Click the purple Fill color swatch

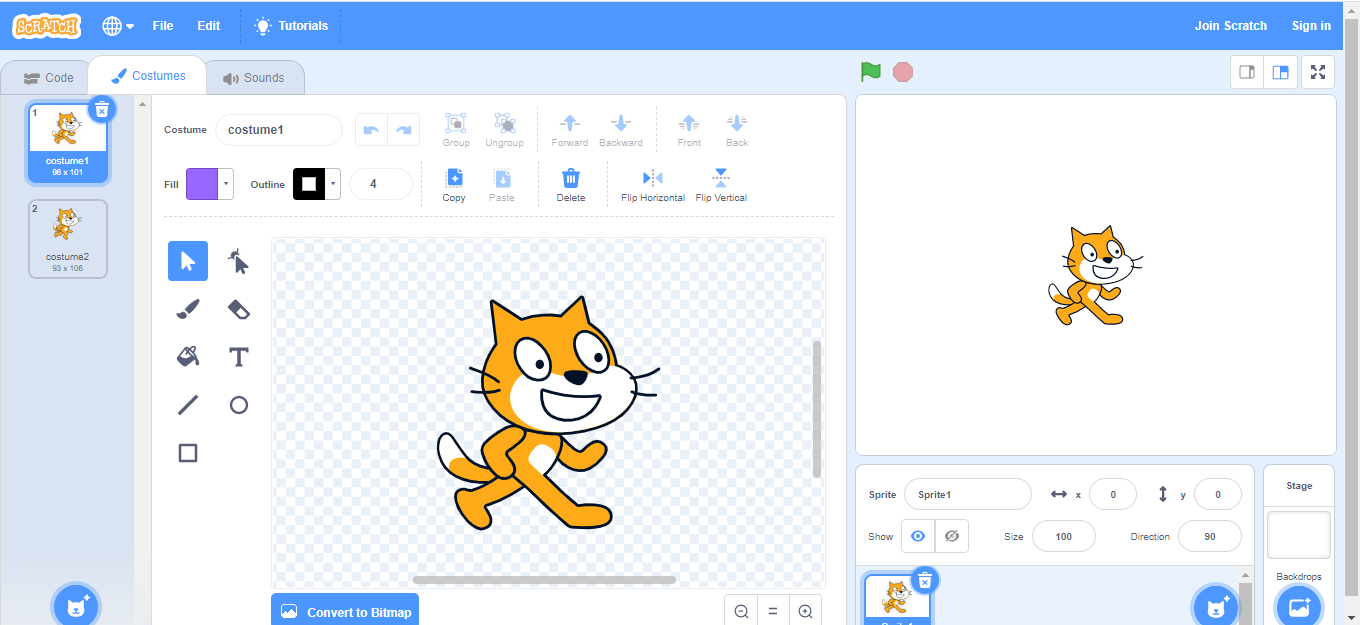pos(203,184)
